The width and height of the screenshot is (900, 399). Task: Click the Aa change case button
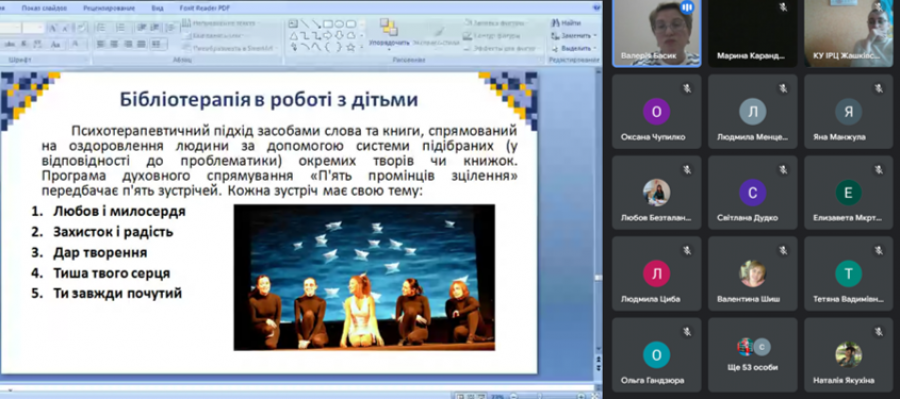[x=55, y=44]
